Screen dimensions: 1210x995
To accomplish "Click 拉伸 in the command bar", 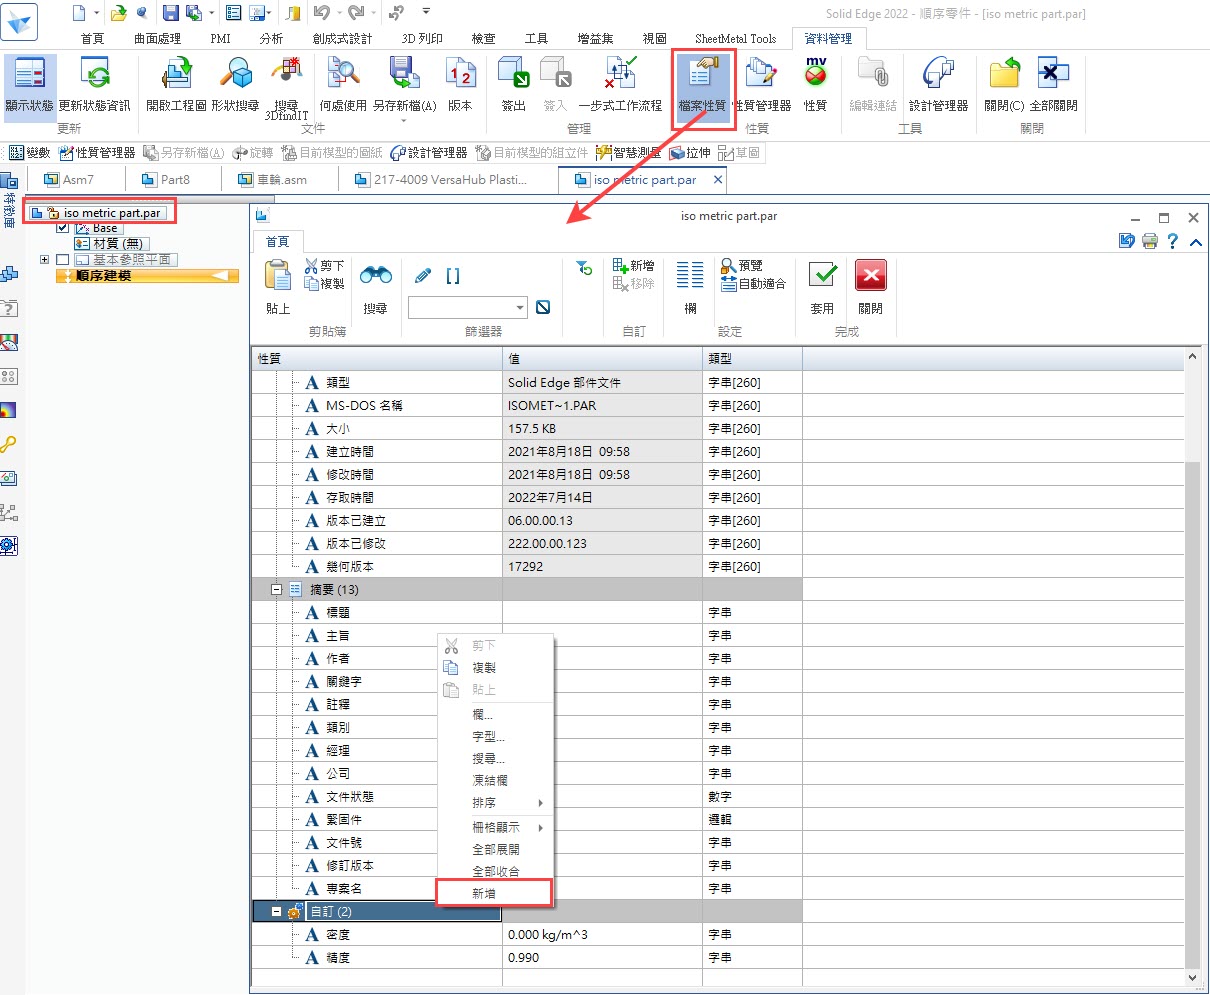I will pyautogui.click(x=690, y=153).
